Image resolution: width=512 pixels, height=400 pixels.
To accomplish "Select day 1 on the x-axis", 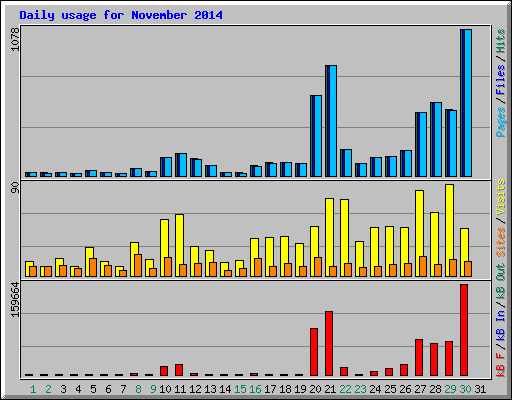I will 33,389.
